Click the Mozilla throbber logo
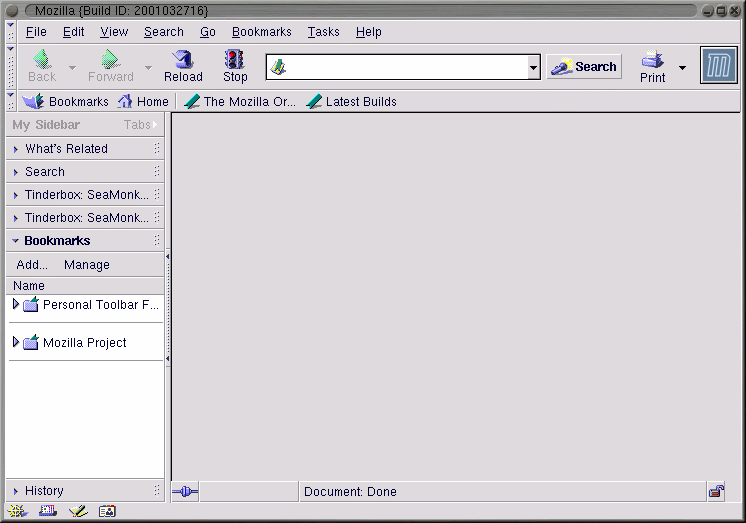 coord(718,66)
